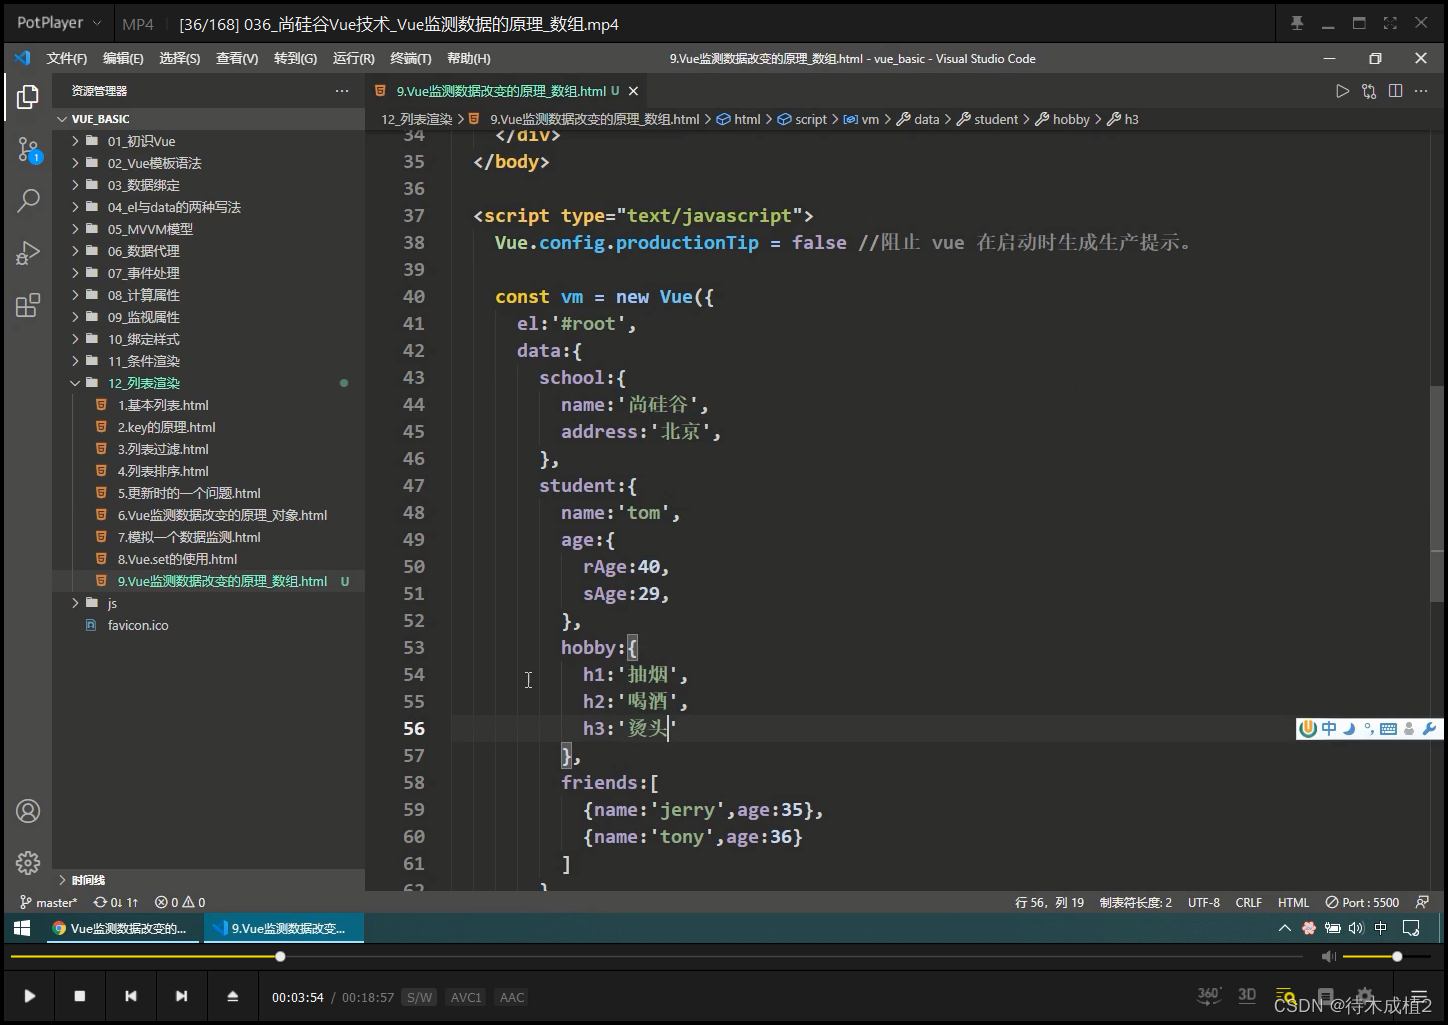Collapse the 12_列表渲染 folder

click(x=75, y=383)
